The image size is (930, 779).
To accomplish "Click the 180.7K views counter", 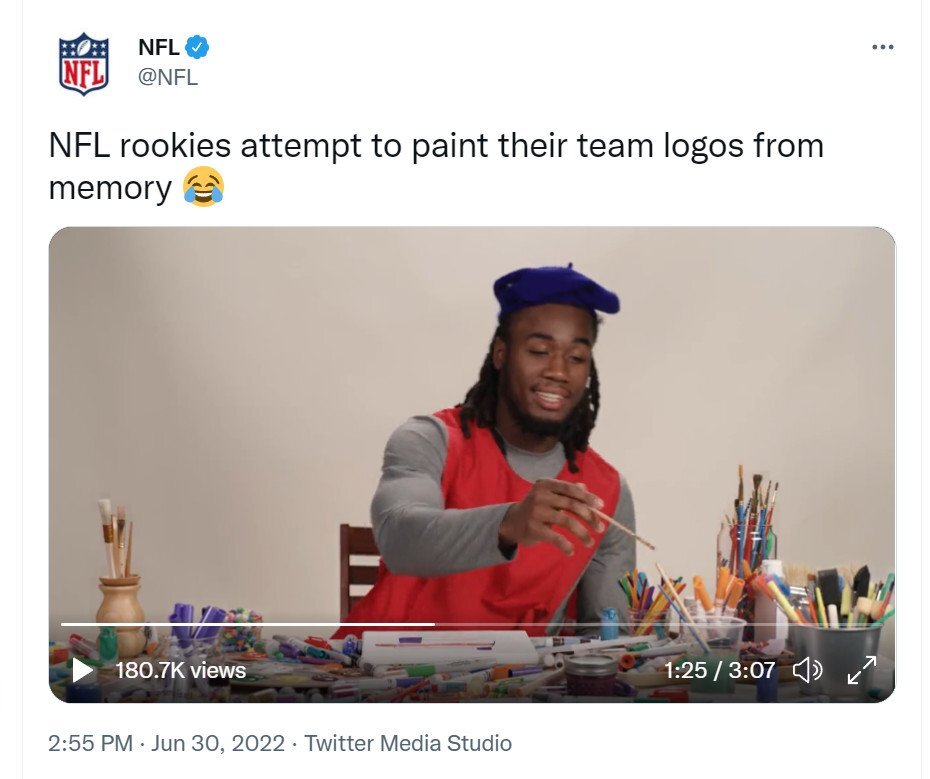I will coord(180,670).
